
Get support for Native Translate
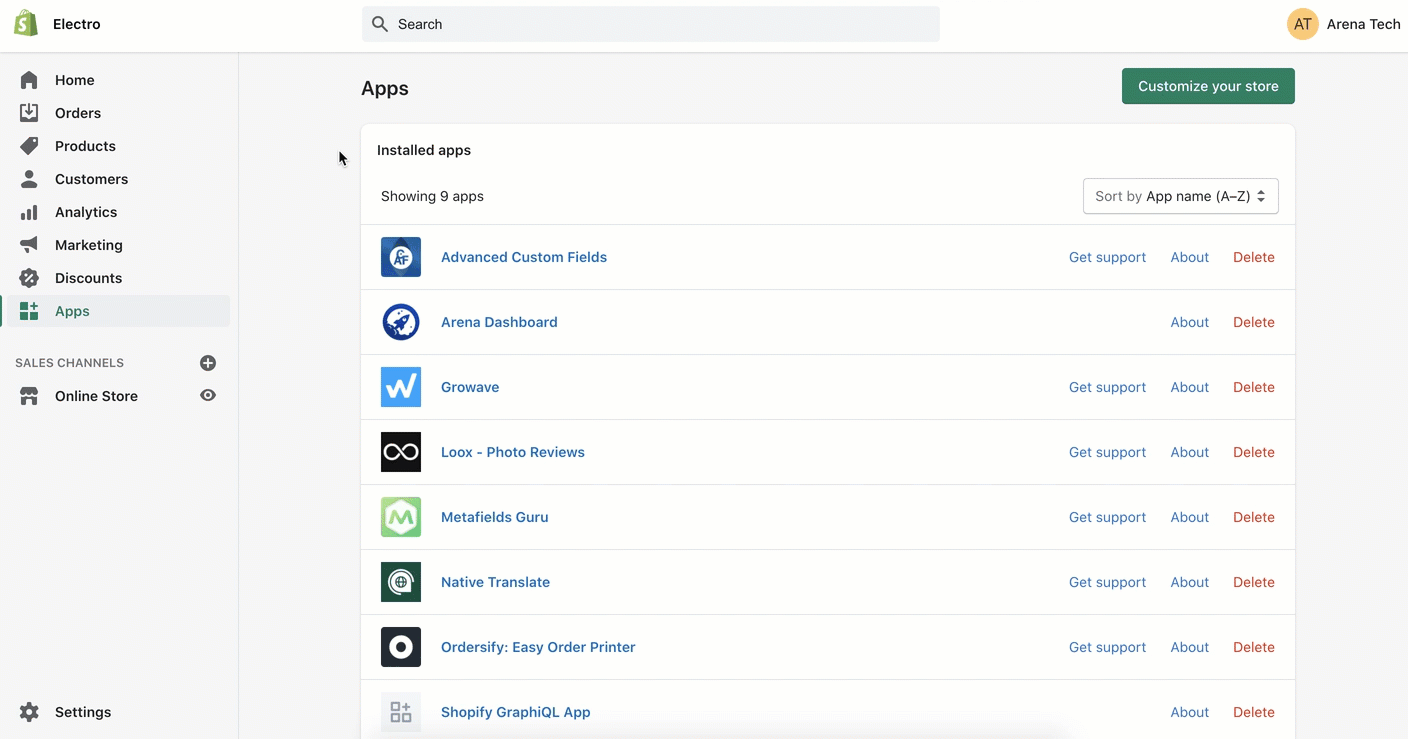[x=1107, y=582]
